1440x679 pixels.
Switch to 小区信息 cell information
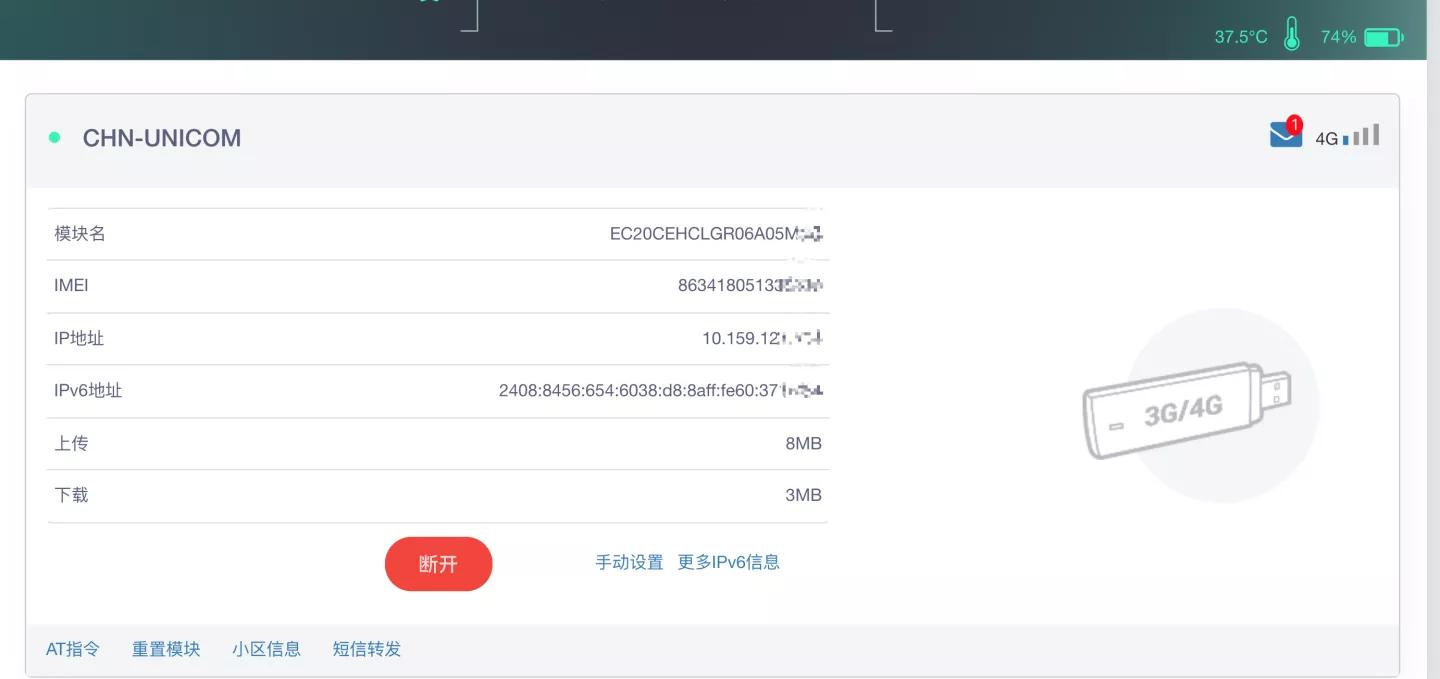click(x=266, y=649)
